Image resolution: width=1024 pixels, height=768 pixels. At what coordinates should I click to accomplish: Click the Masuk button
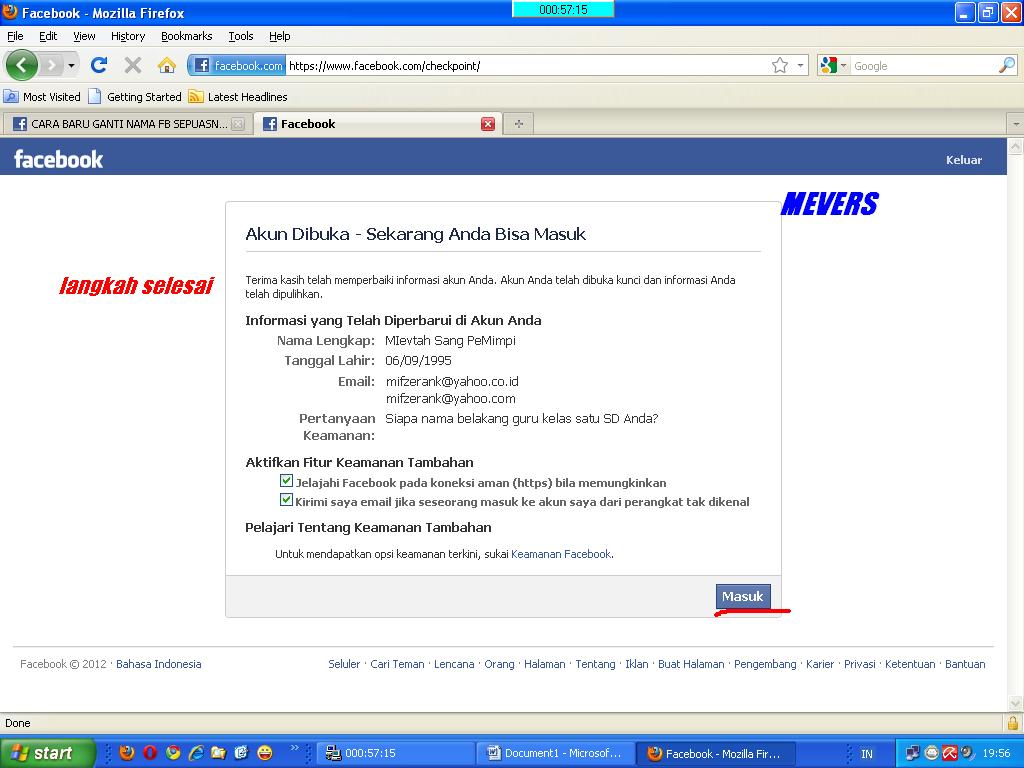[743, 596]
